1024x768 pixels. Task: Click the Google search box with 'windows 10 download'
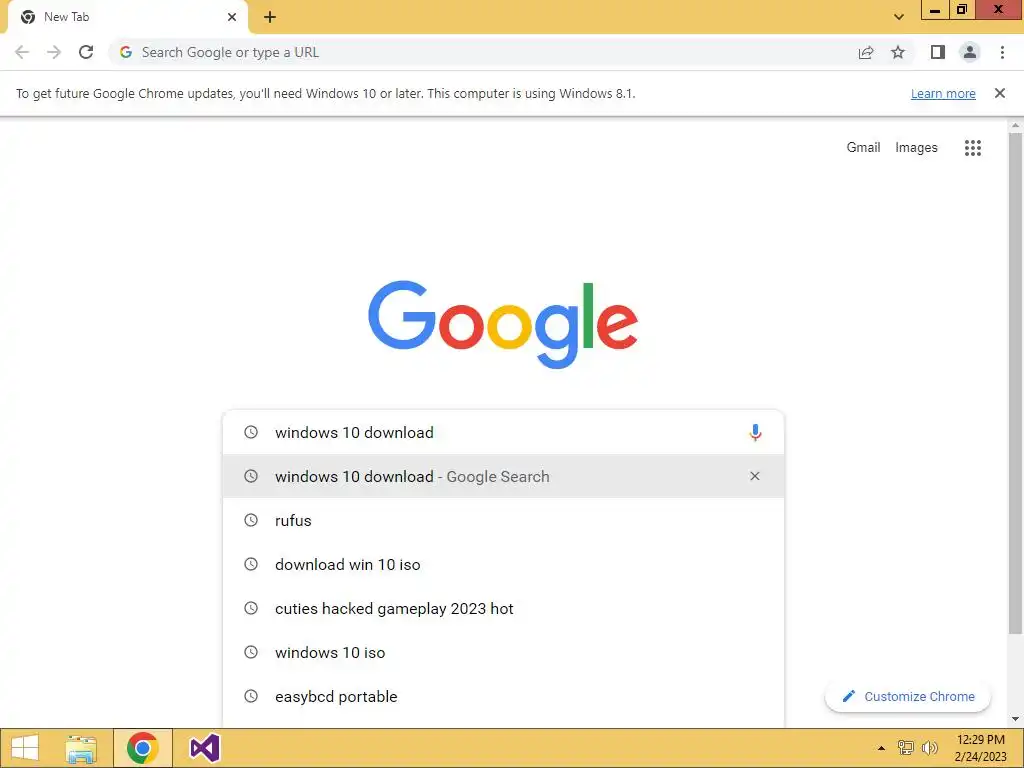pos(503,432)
